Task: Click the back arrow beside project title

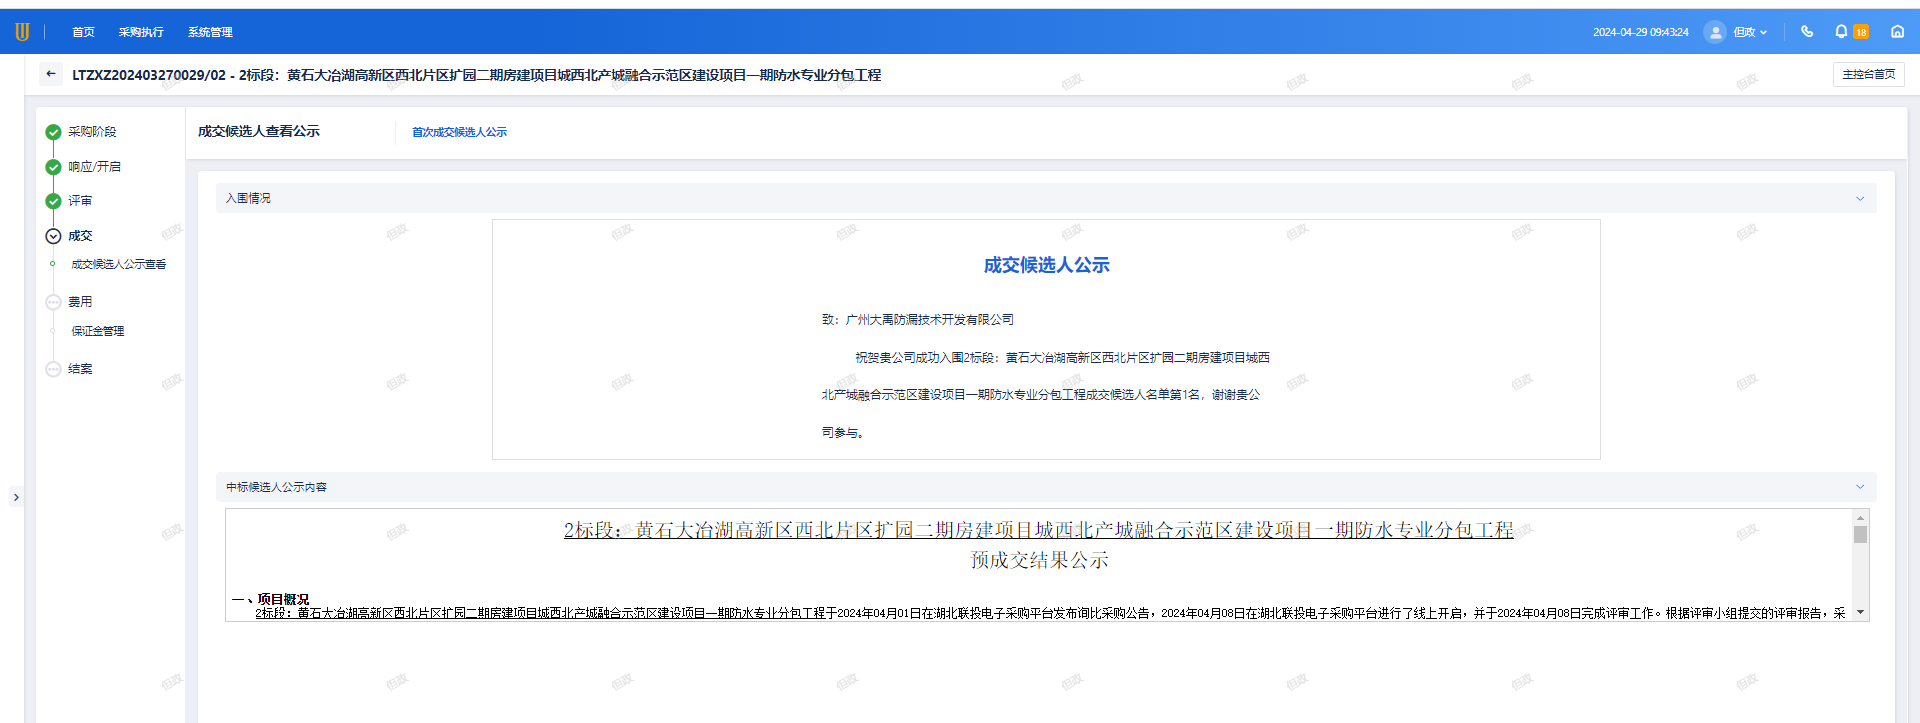Action: pyautogui.click(x=51, y=74)
